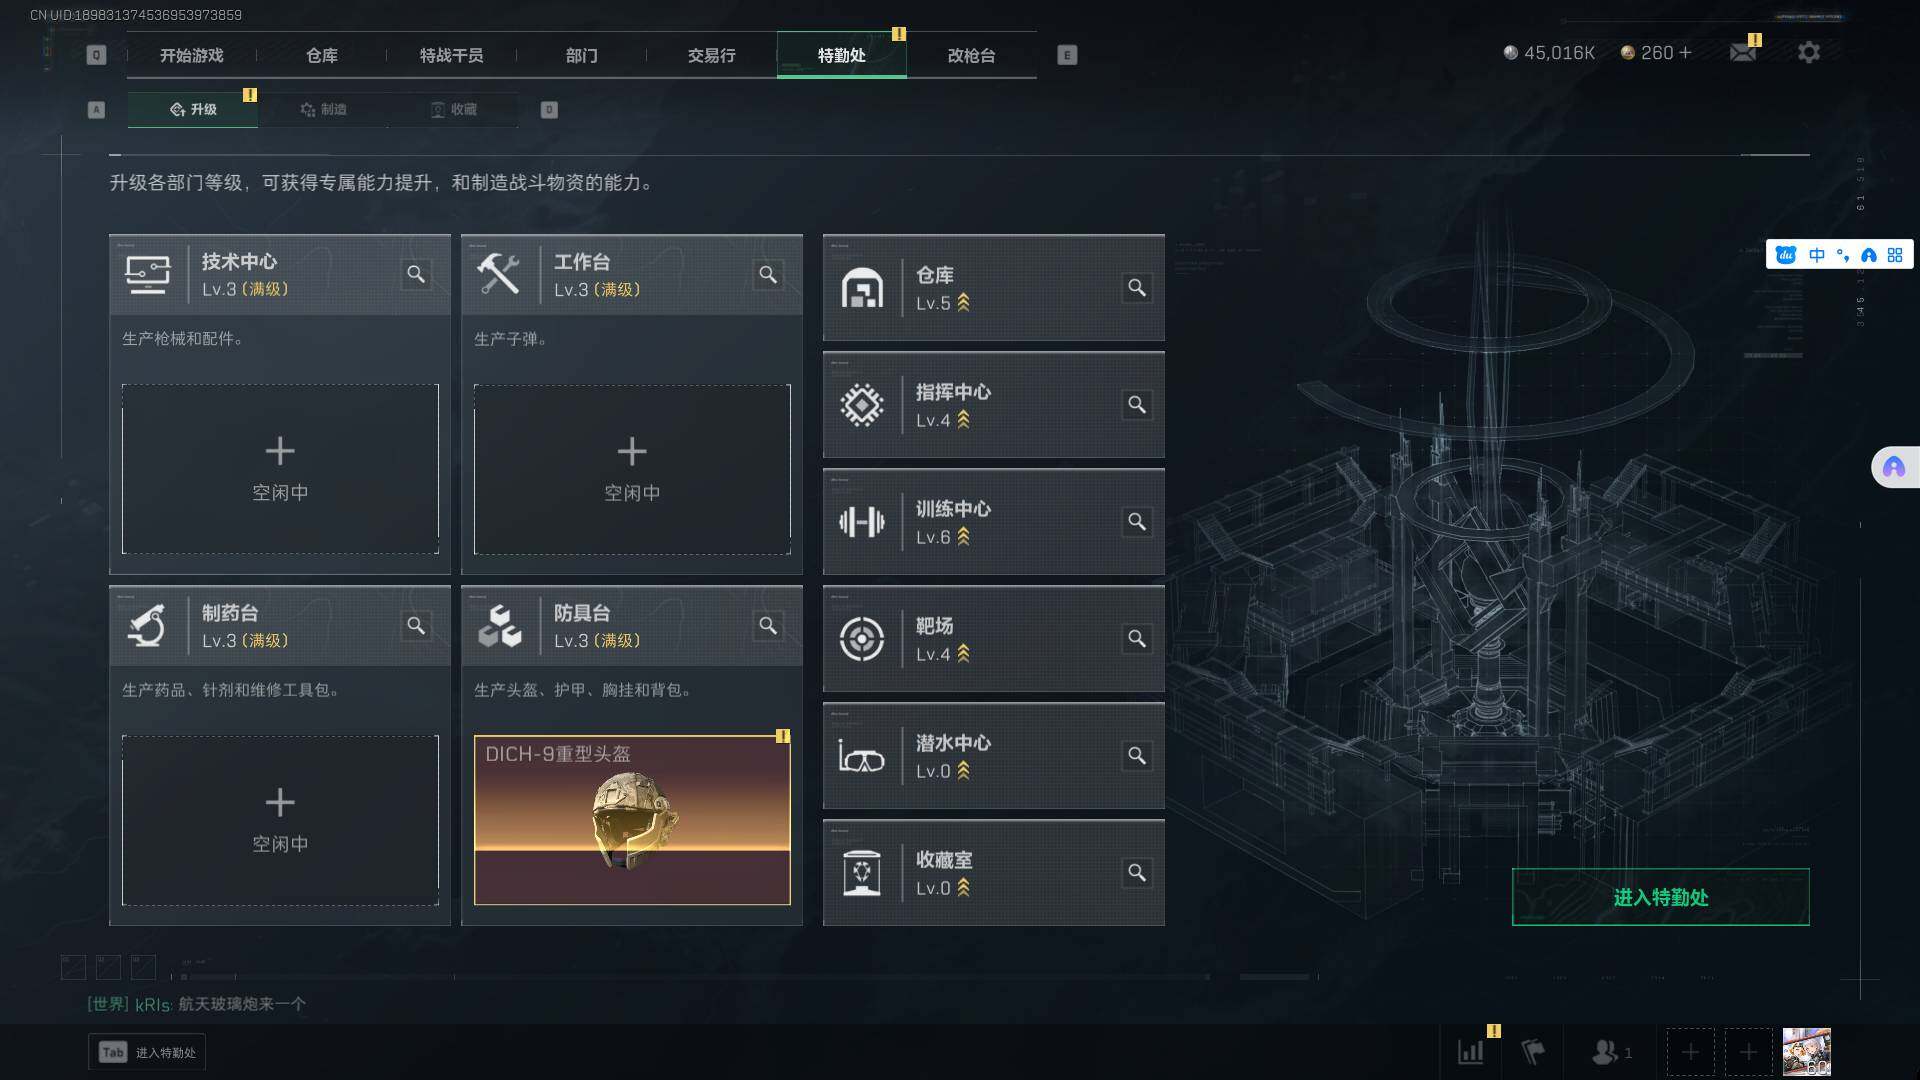Image resolution: width=1920 pixels, height=1080 pixels.
Task: Collect the DICH-9重型头盔 crafted item
Action: 632,820
